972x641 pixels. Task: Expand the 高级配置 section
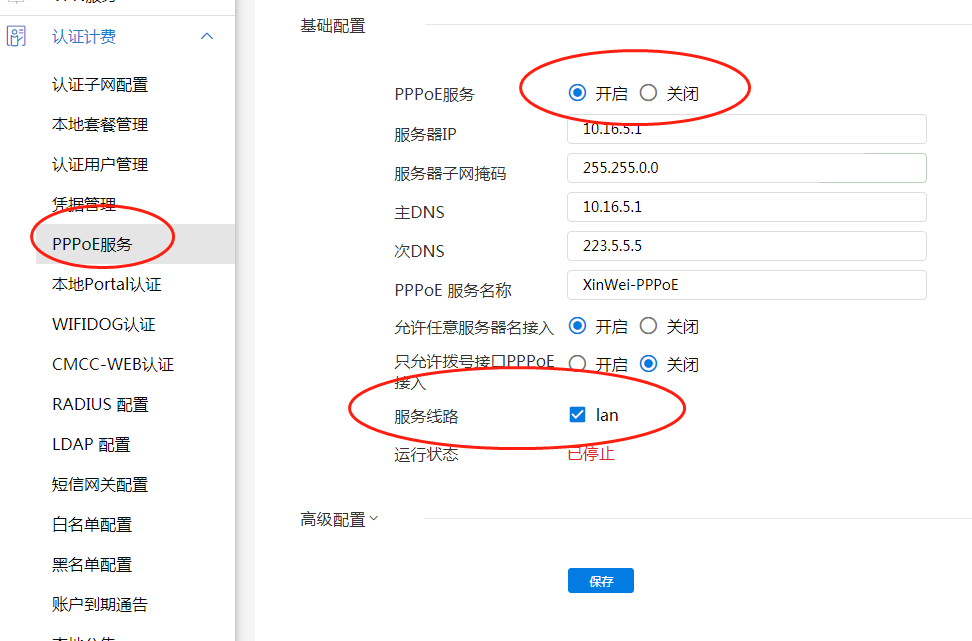click(339, 519)
